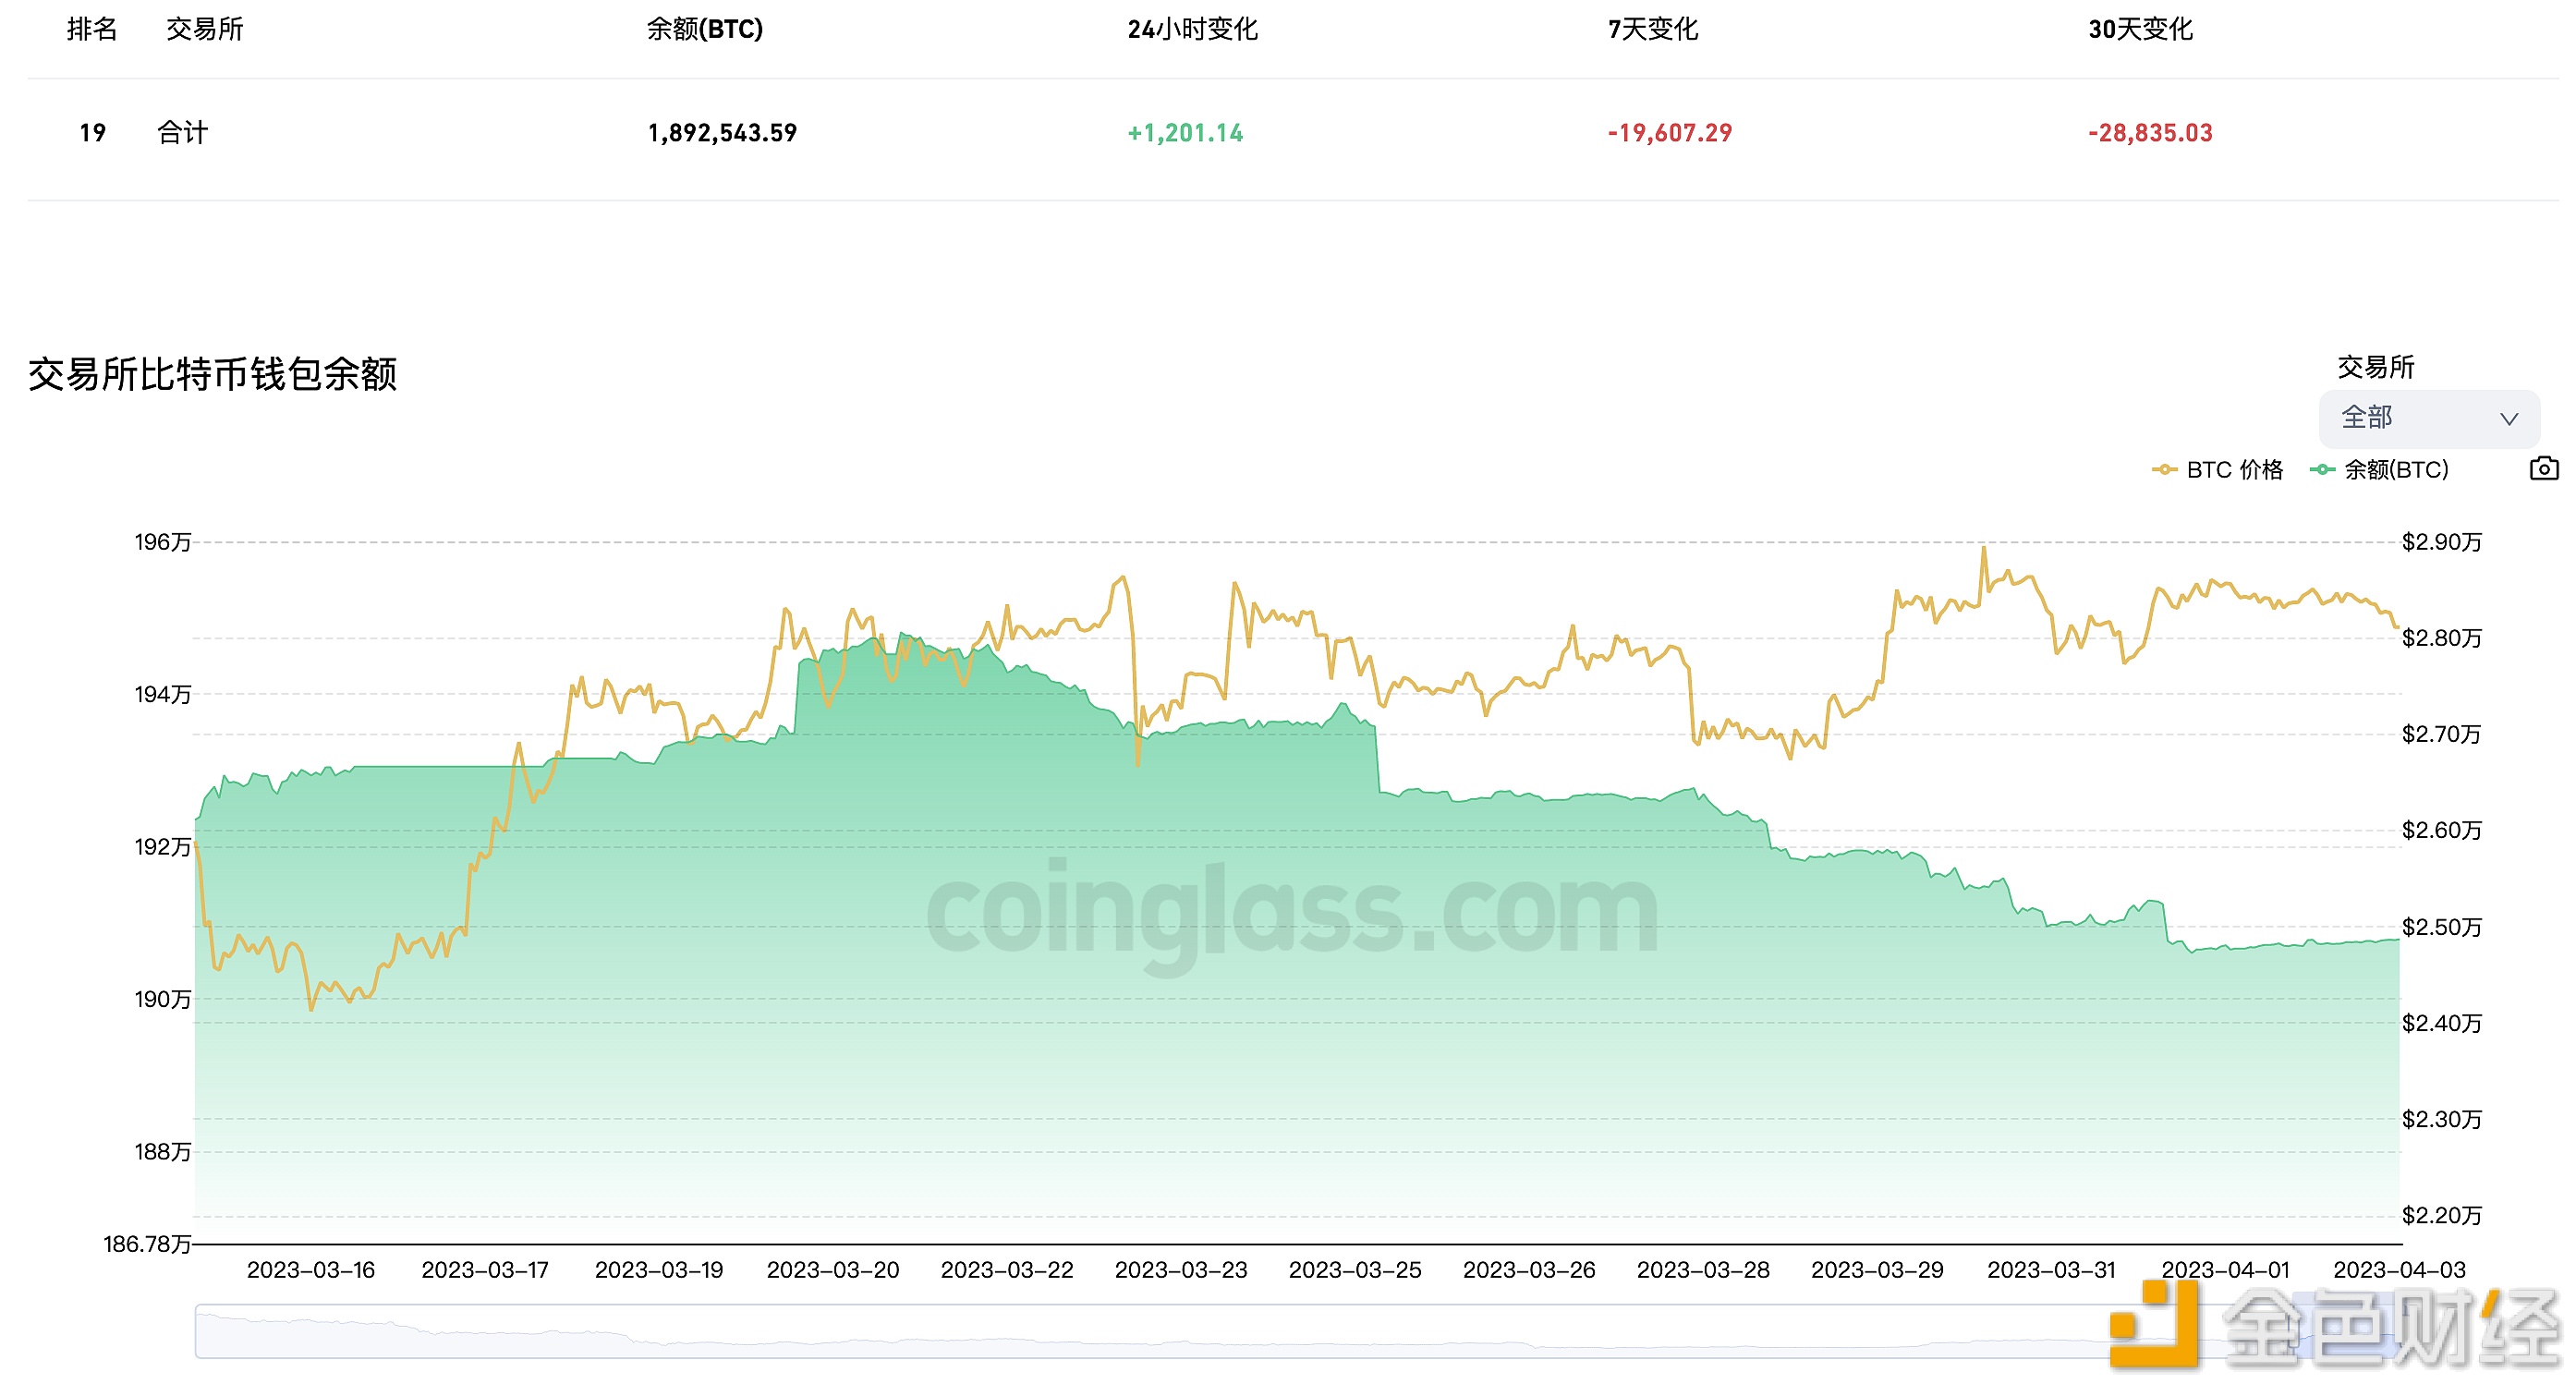Open the 全部 exchange dropdown
The height and width of the screenshot is (1384, 2576).
click(2428, 418)
